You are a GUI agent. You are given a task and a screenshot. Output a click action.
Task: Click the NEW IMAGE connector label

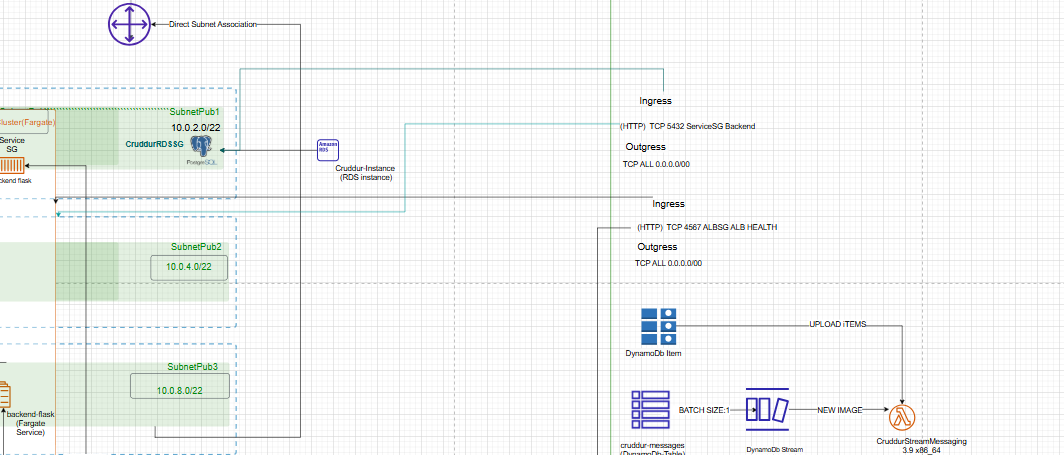pyautogui.click(x=840, y=410)
